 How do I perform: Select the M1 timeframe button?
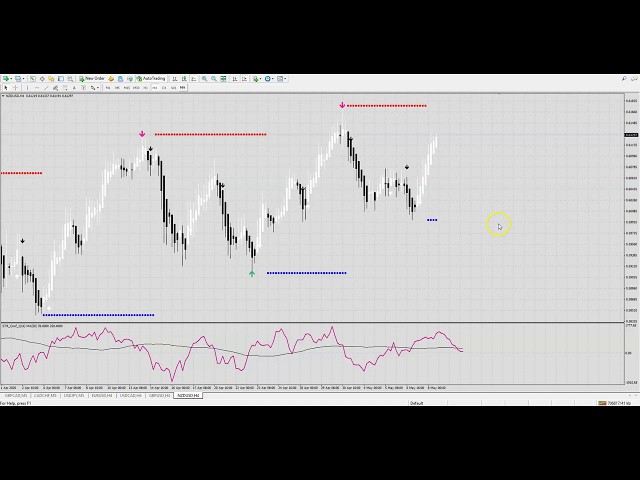[107, 87]
